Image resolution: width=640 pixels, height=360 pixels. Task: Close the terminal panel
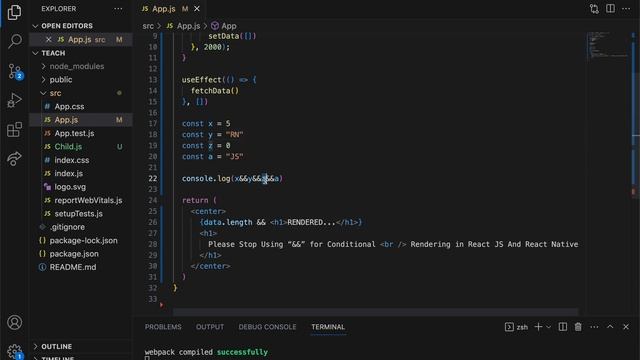(x=626, y=327)
